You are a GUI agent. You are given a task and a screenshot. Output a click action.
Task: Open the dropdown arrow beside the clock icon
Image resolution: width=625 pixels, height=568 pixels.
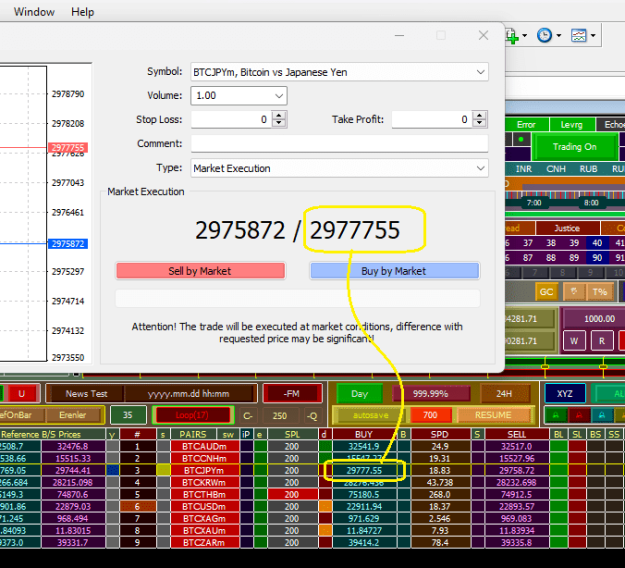tap(558, 36)
